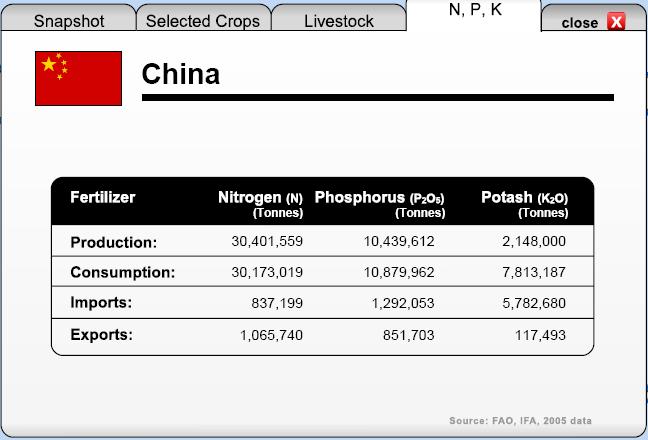648x440 pixels.
Task: Click the China flag image
Action: pyautogui.click(x=79, y=78)
